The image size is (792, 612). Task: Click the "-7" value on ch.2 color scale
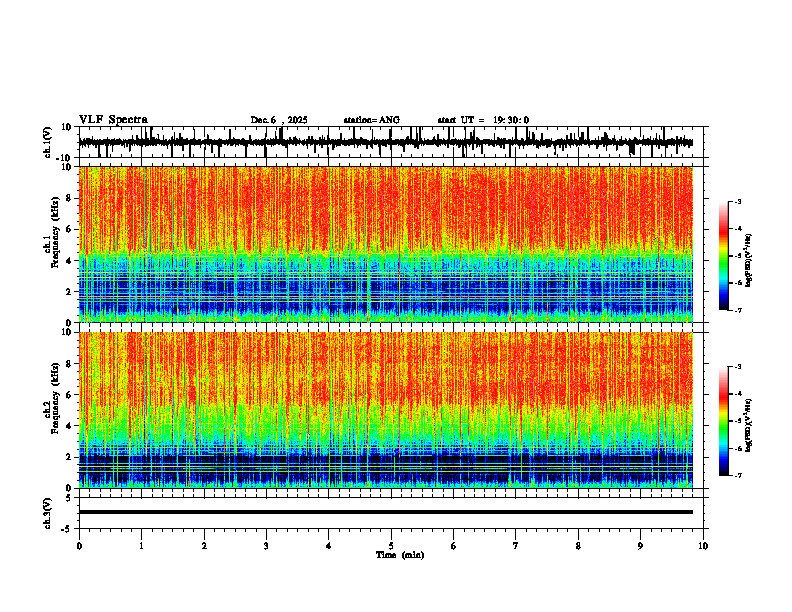pyautogui.click(x=738, y=475)
